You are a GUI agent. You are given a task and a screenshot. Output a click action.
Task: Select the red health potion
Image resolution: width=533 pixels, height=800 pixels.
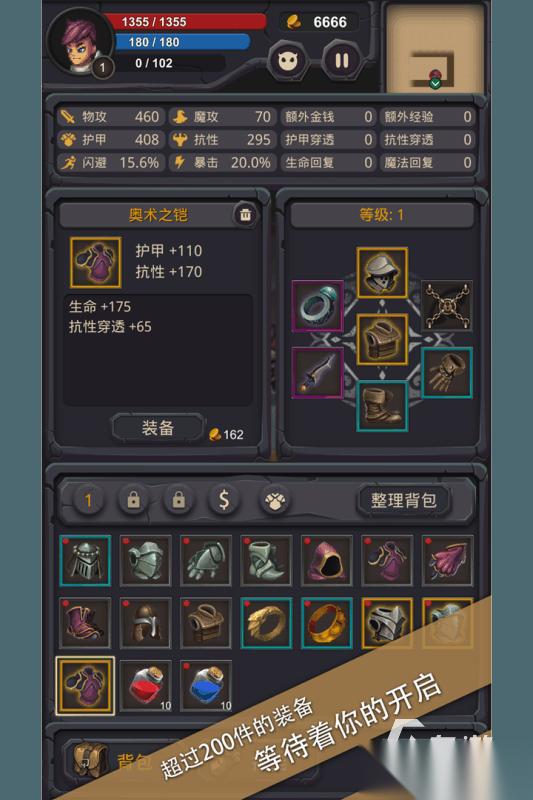click(145, 685)
